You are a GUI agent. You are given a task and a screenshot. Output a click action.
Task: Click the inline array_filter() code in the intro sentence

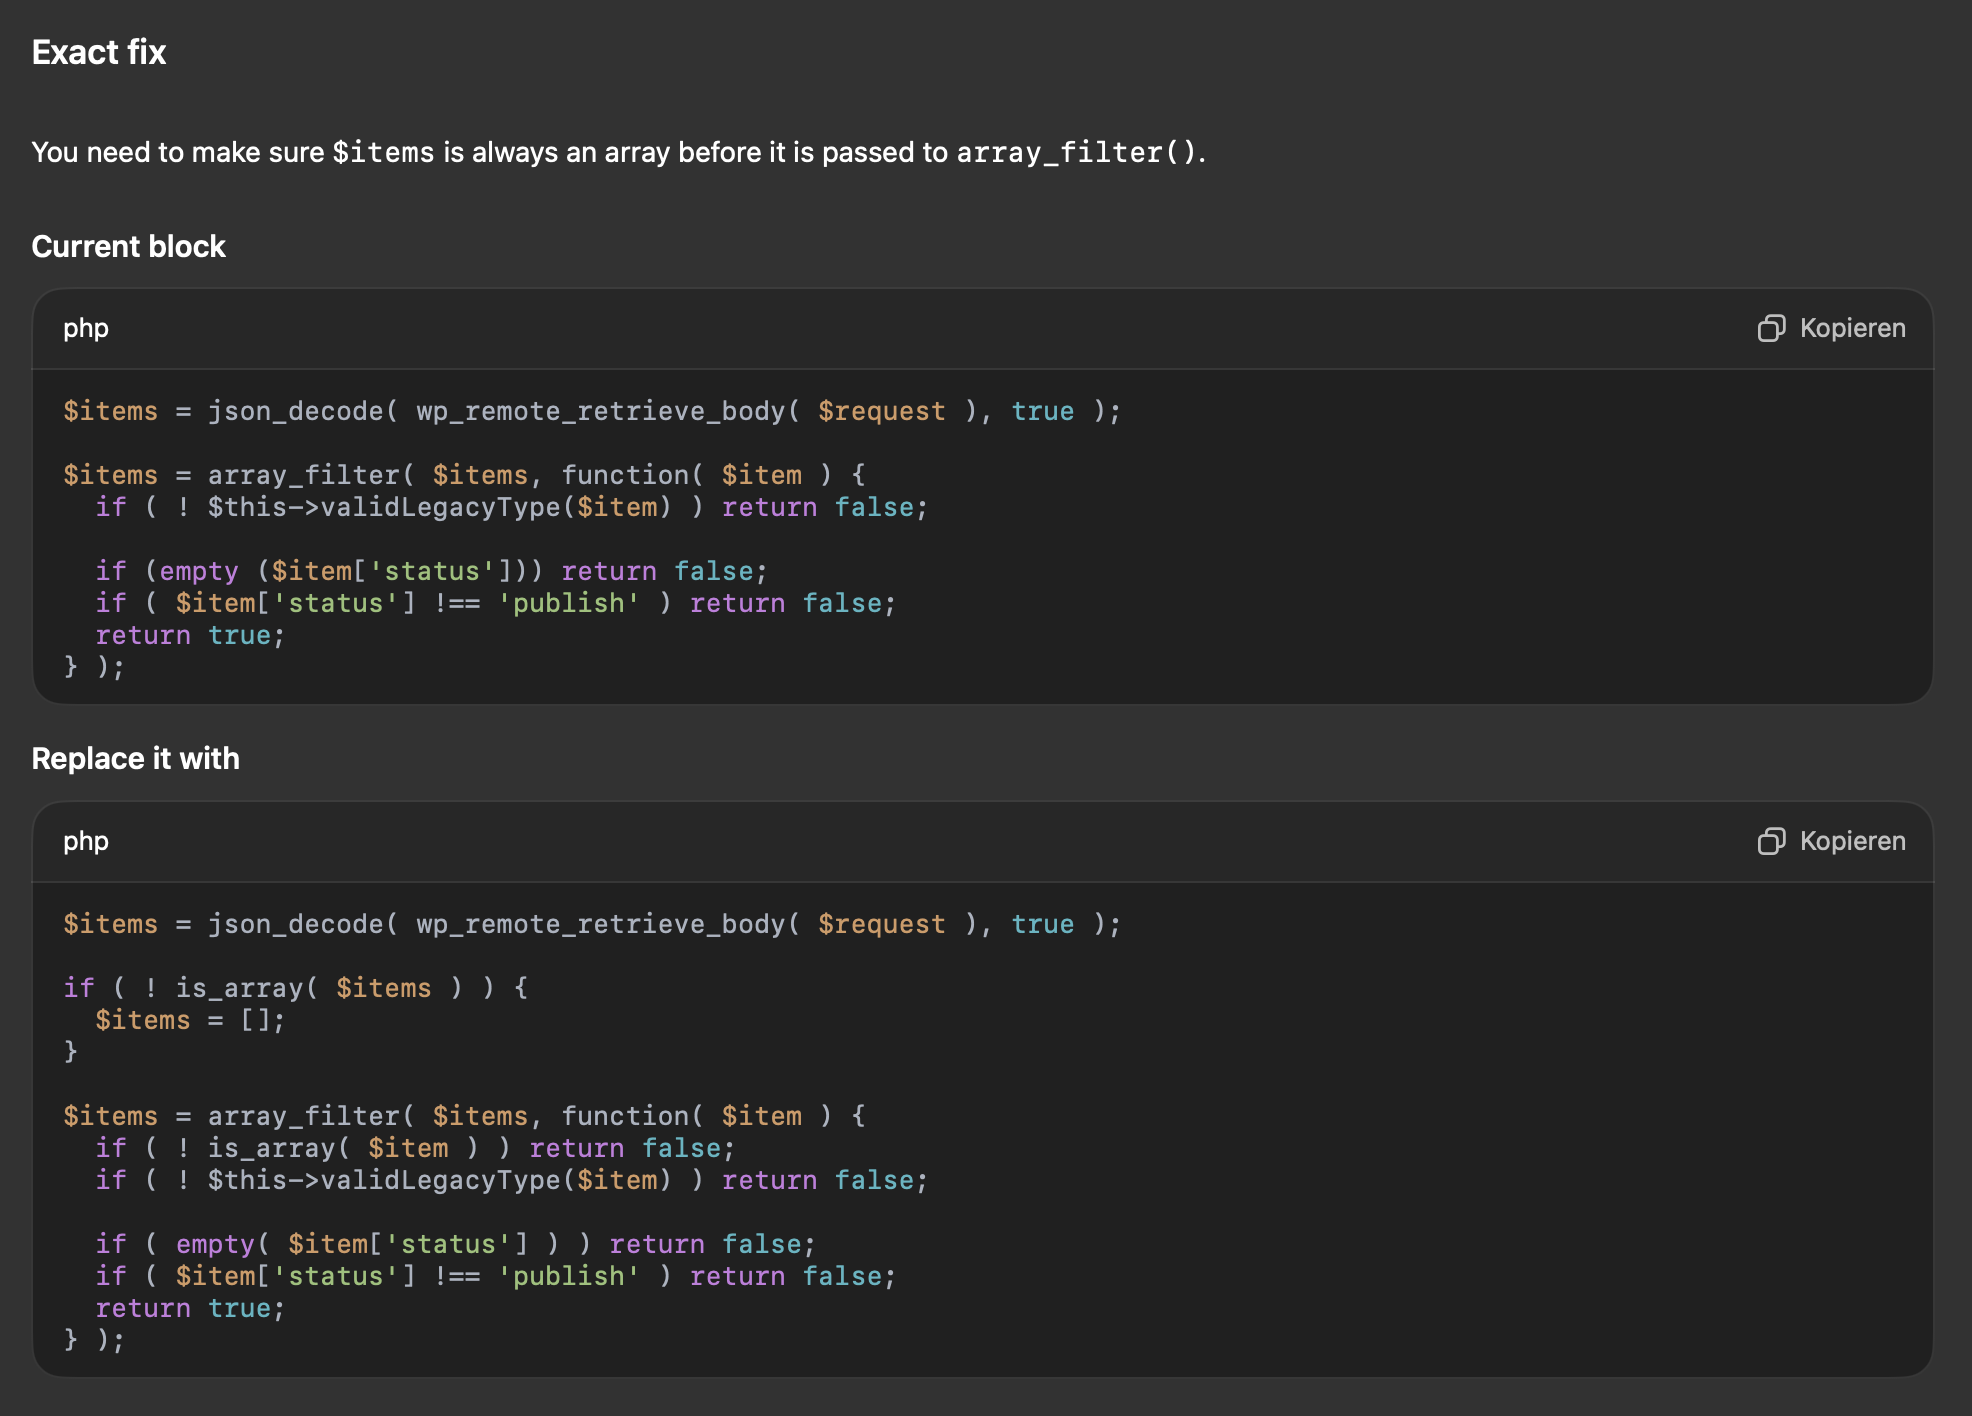pyautogui.click(x=1077, y=152)
